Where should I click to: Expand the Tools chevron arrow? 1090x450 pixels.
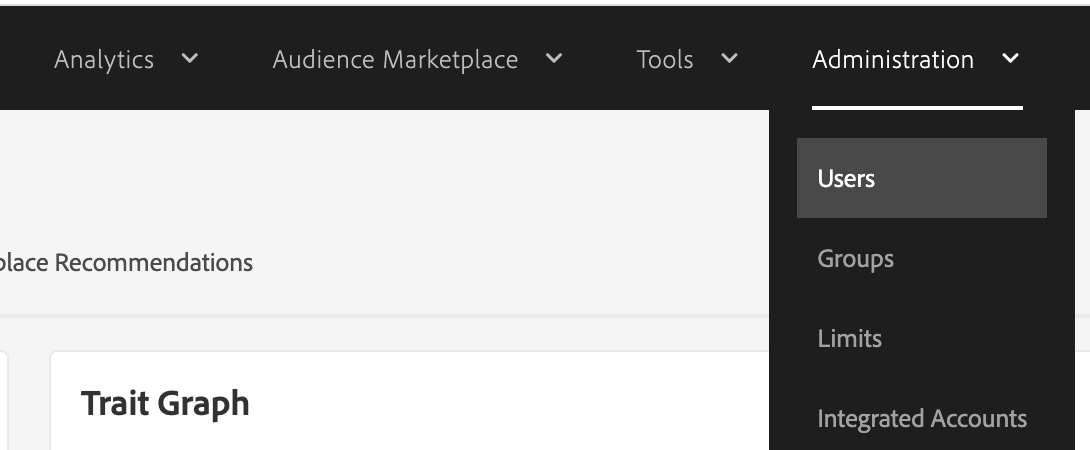(x=729, y=59)
